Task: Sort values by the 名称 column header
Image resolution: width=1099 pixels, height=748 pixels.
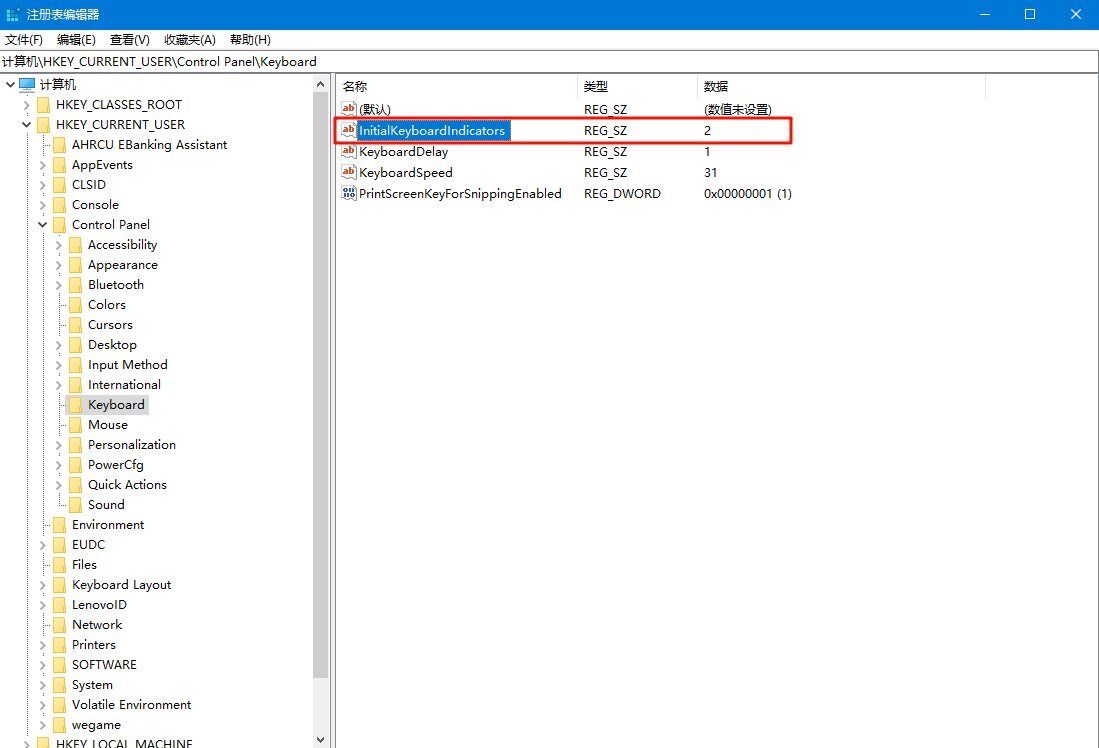Action: pyautogui.click(x=458, y=86)
